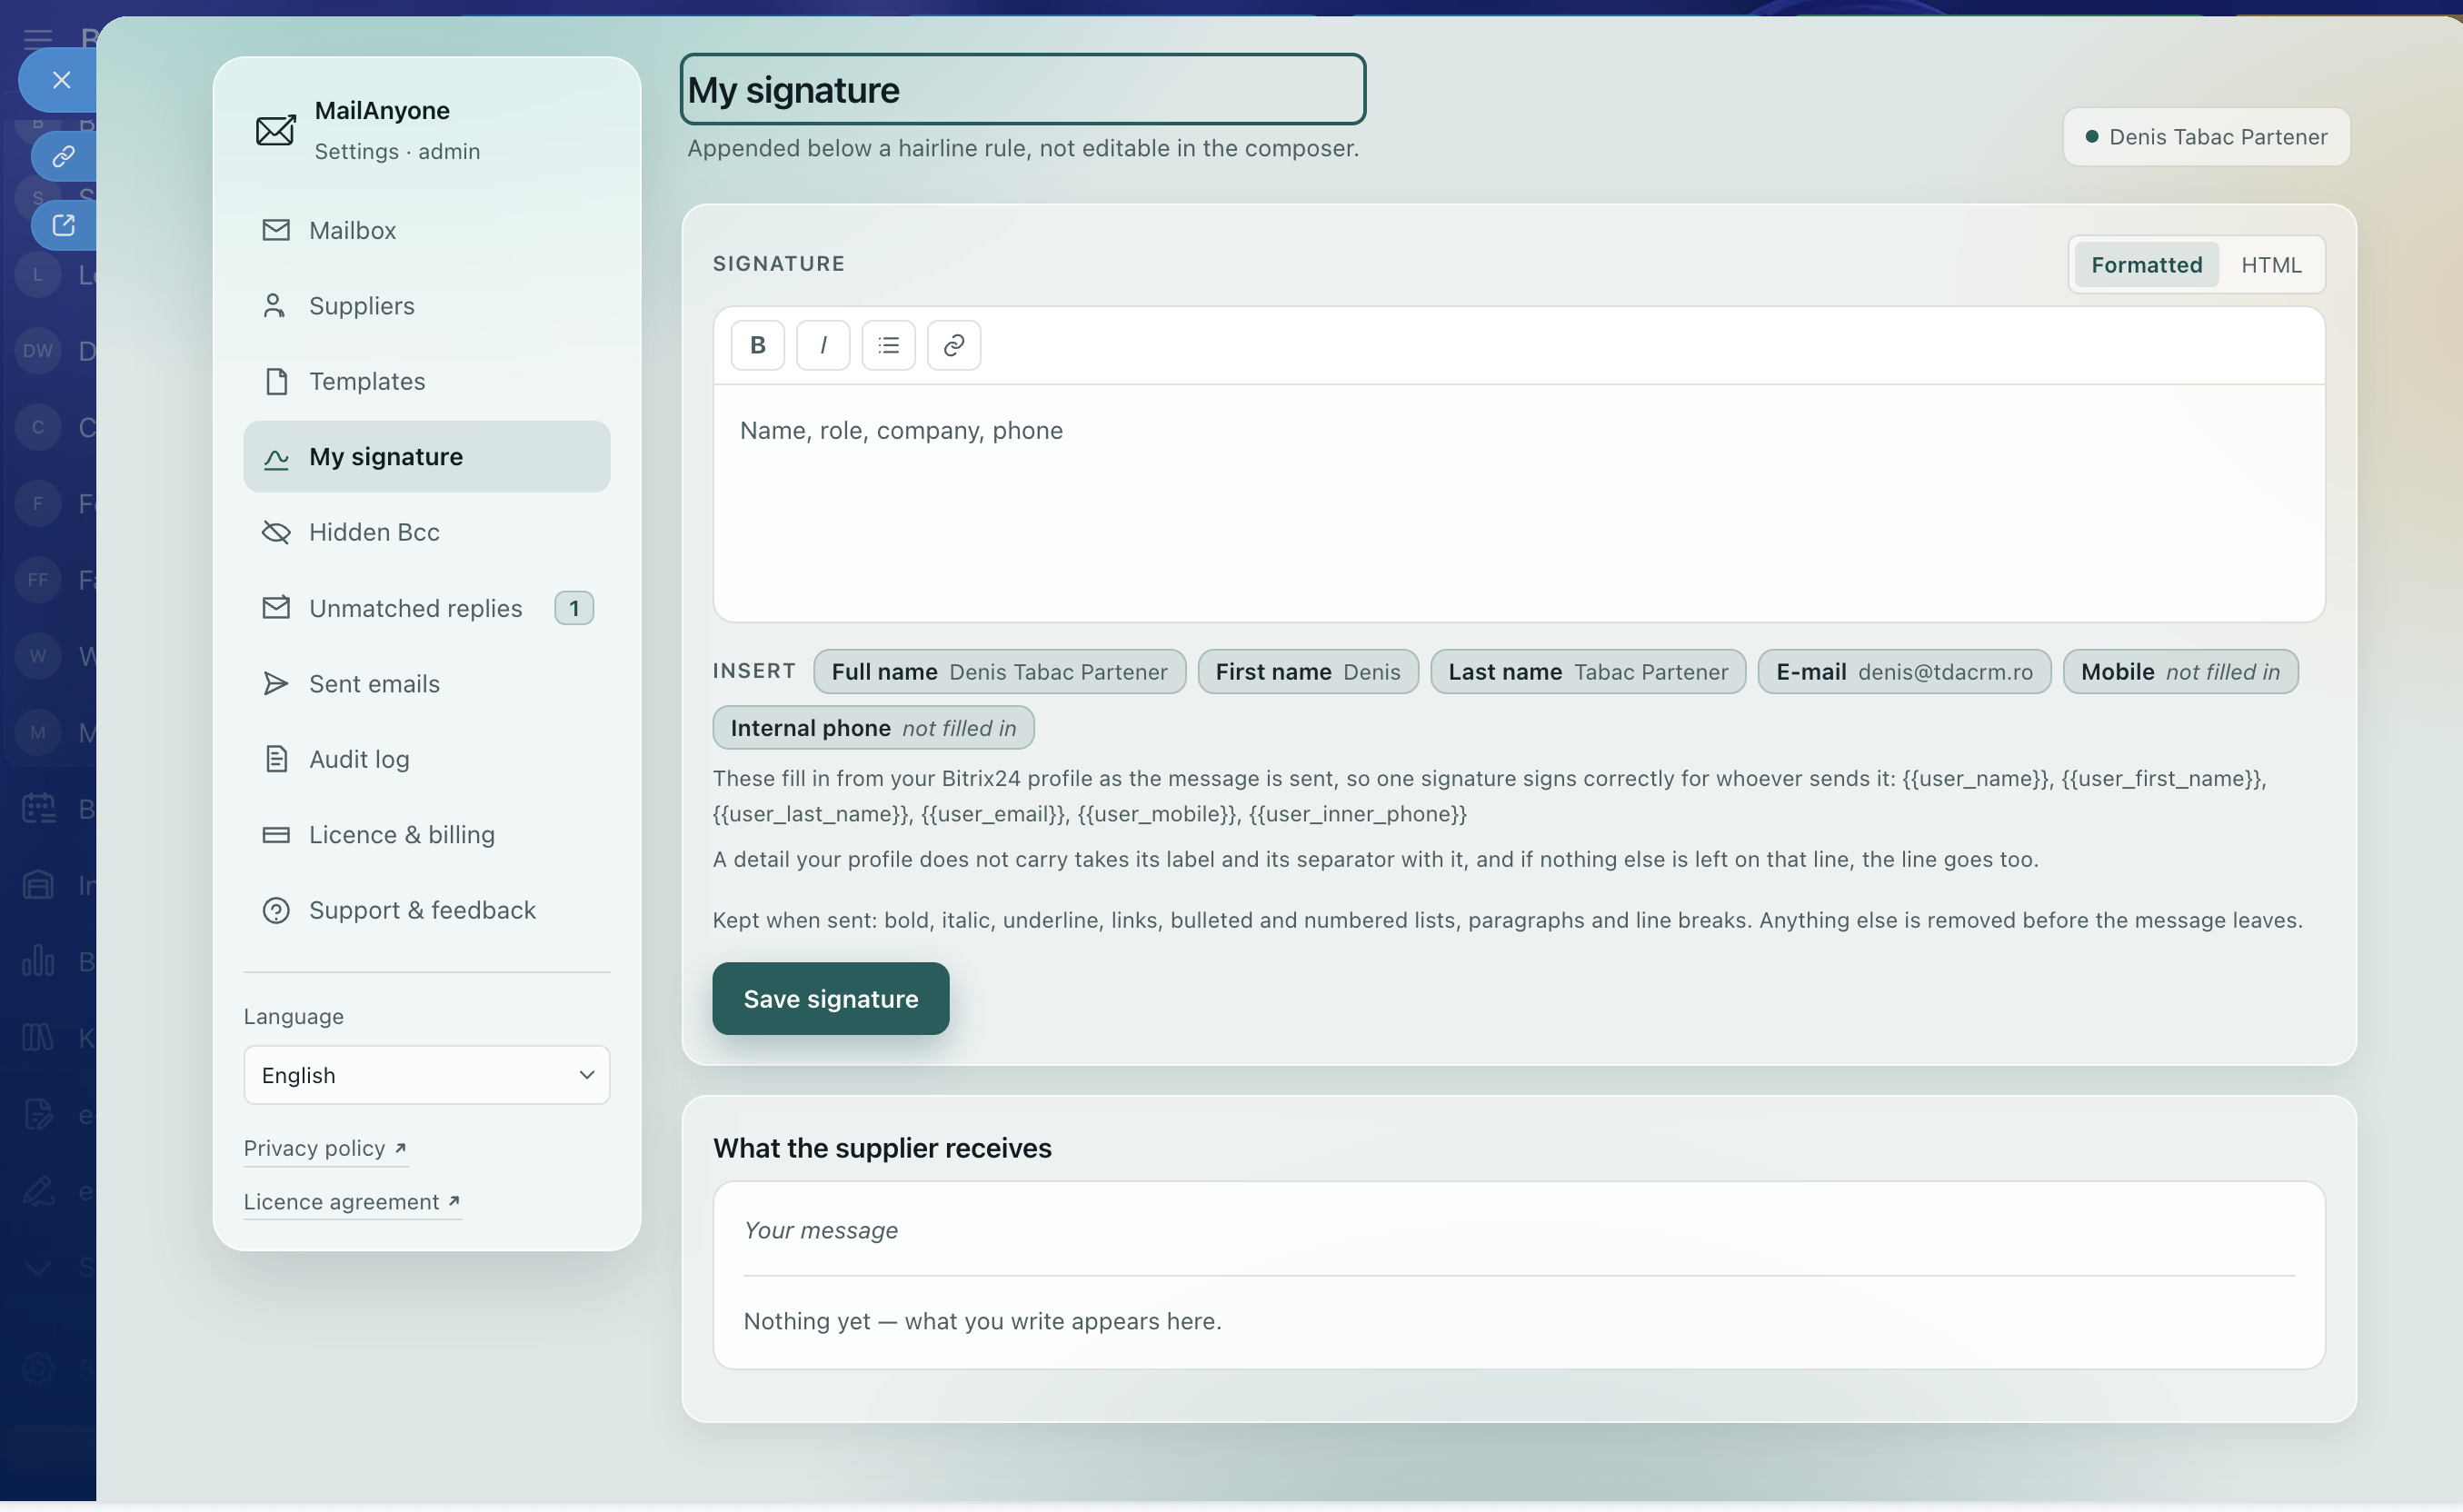Click the Denis Tabac Partener user badge
This screenshot has height=1512, width=2463.
2206,137
